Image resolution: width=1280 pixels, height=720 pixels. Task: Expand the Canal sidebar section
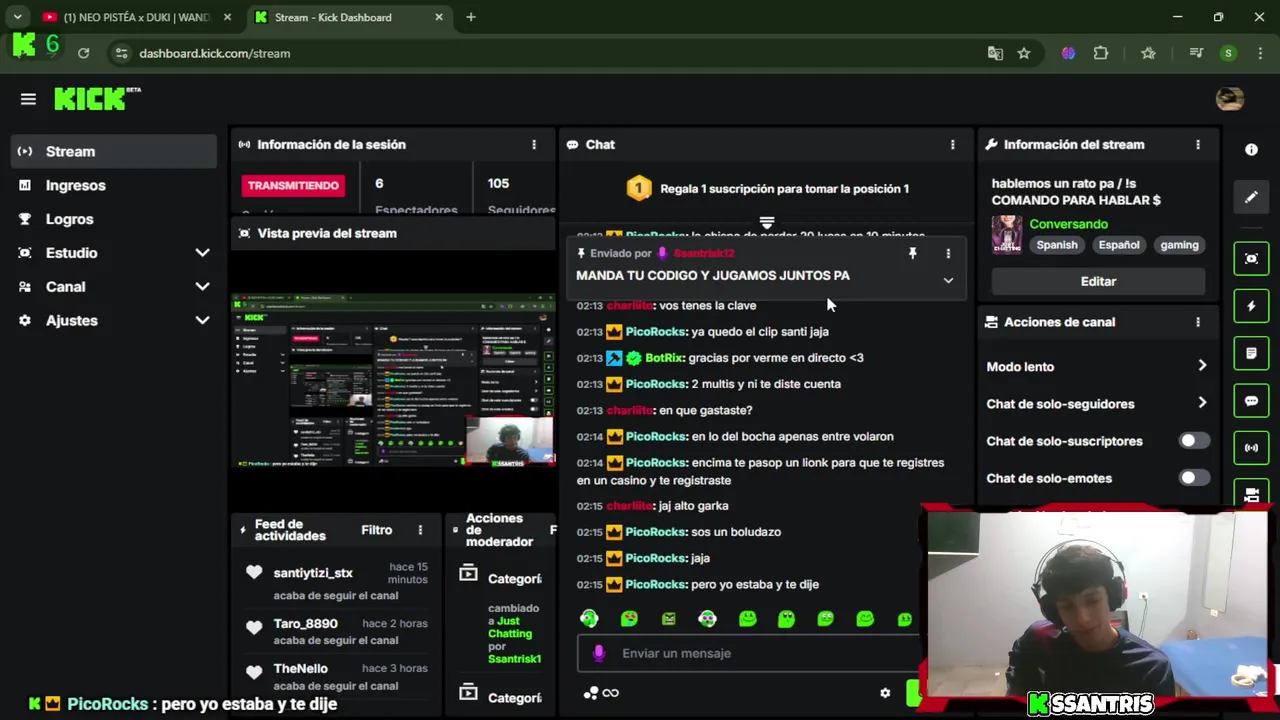114,287
